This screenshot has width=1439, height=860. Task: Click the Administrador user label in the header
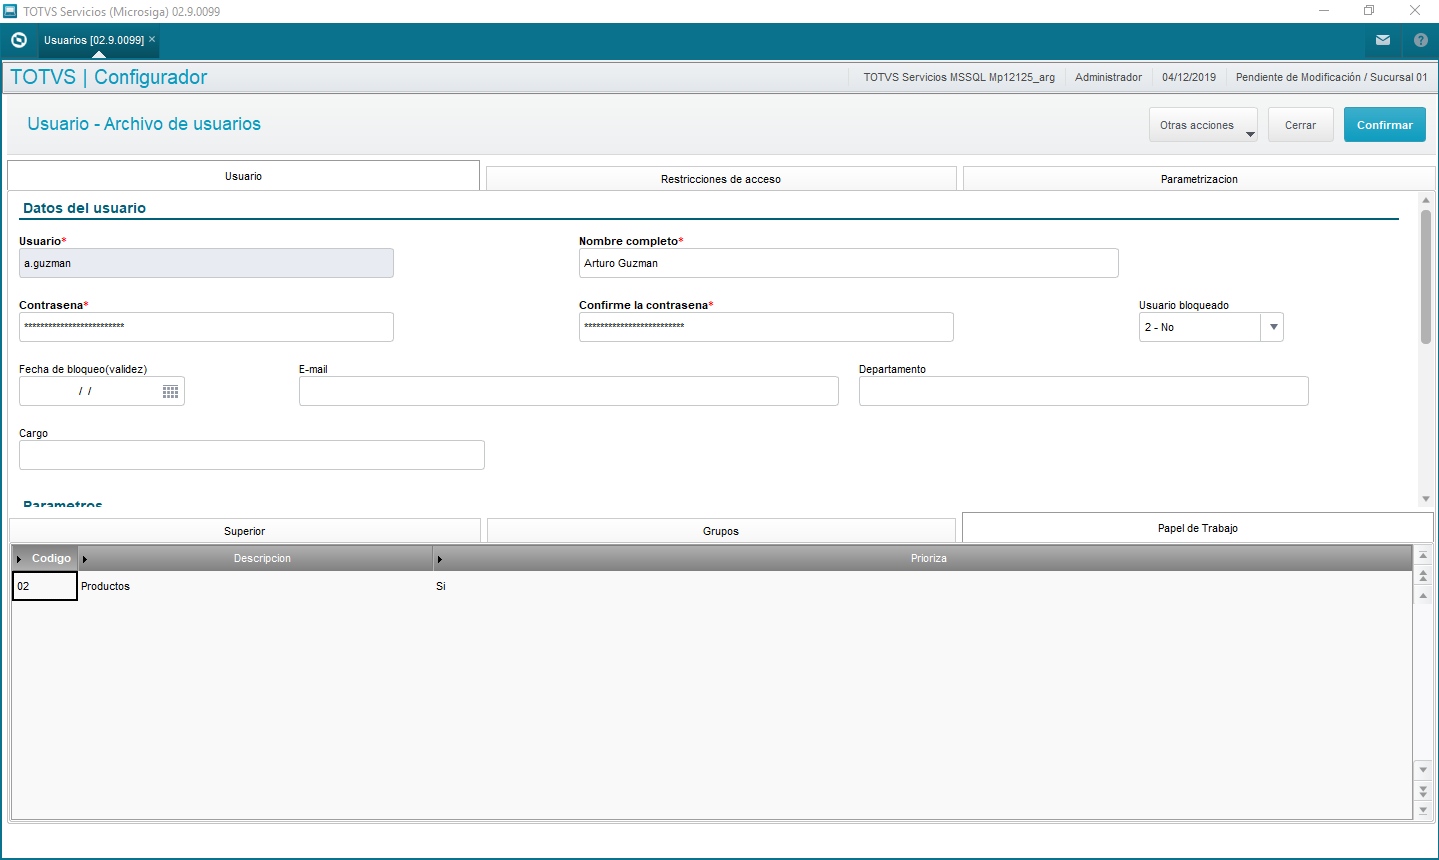1108,77
